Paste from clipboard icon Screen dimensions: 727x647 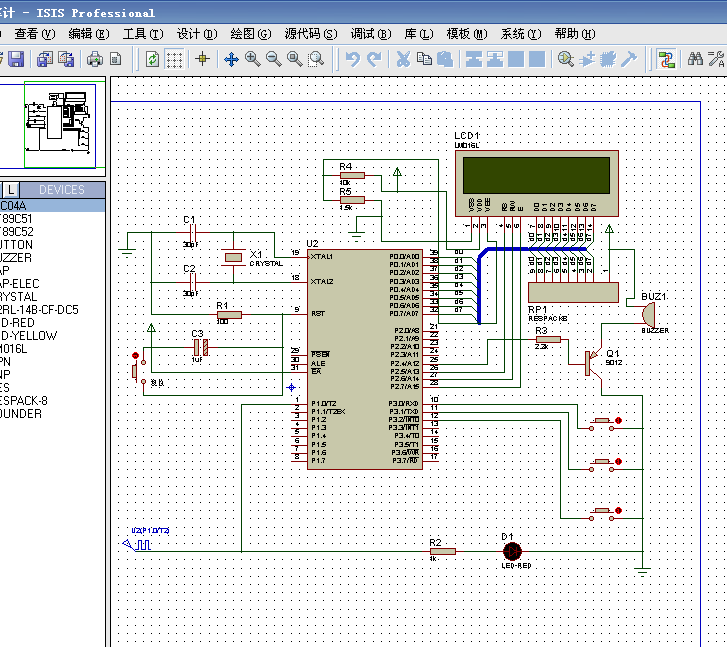(x=445, y=59)
